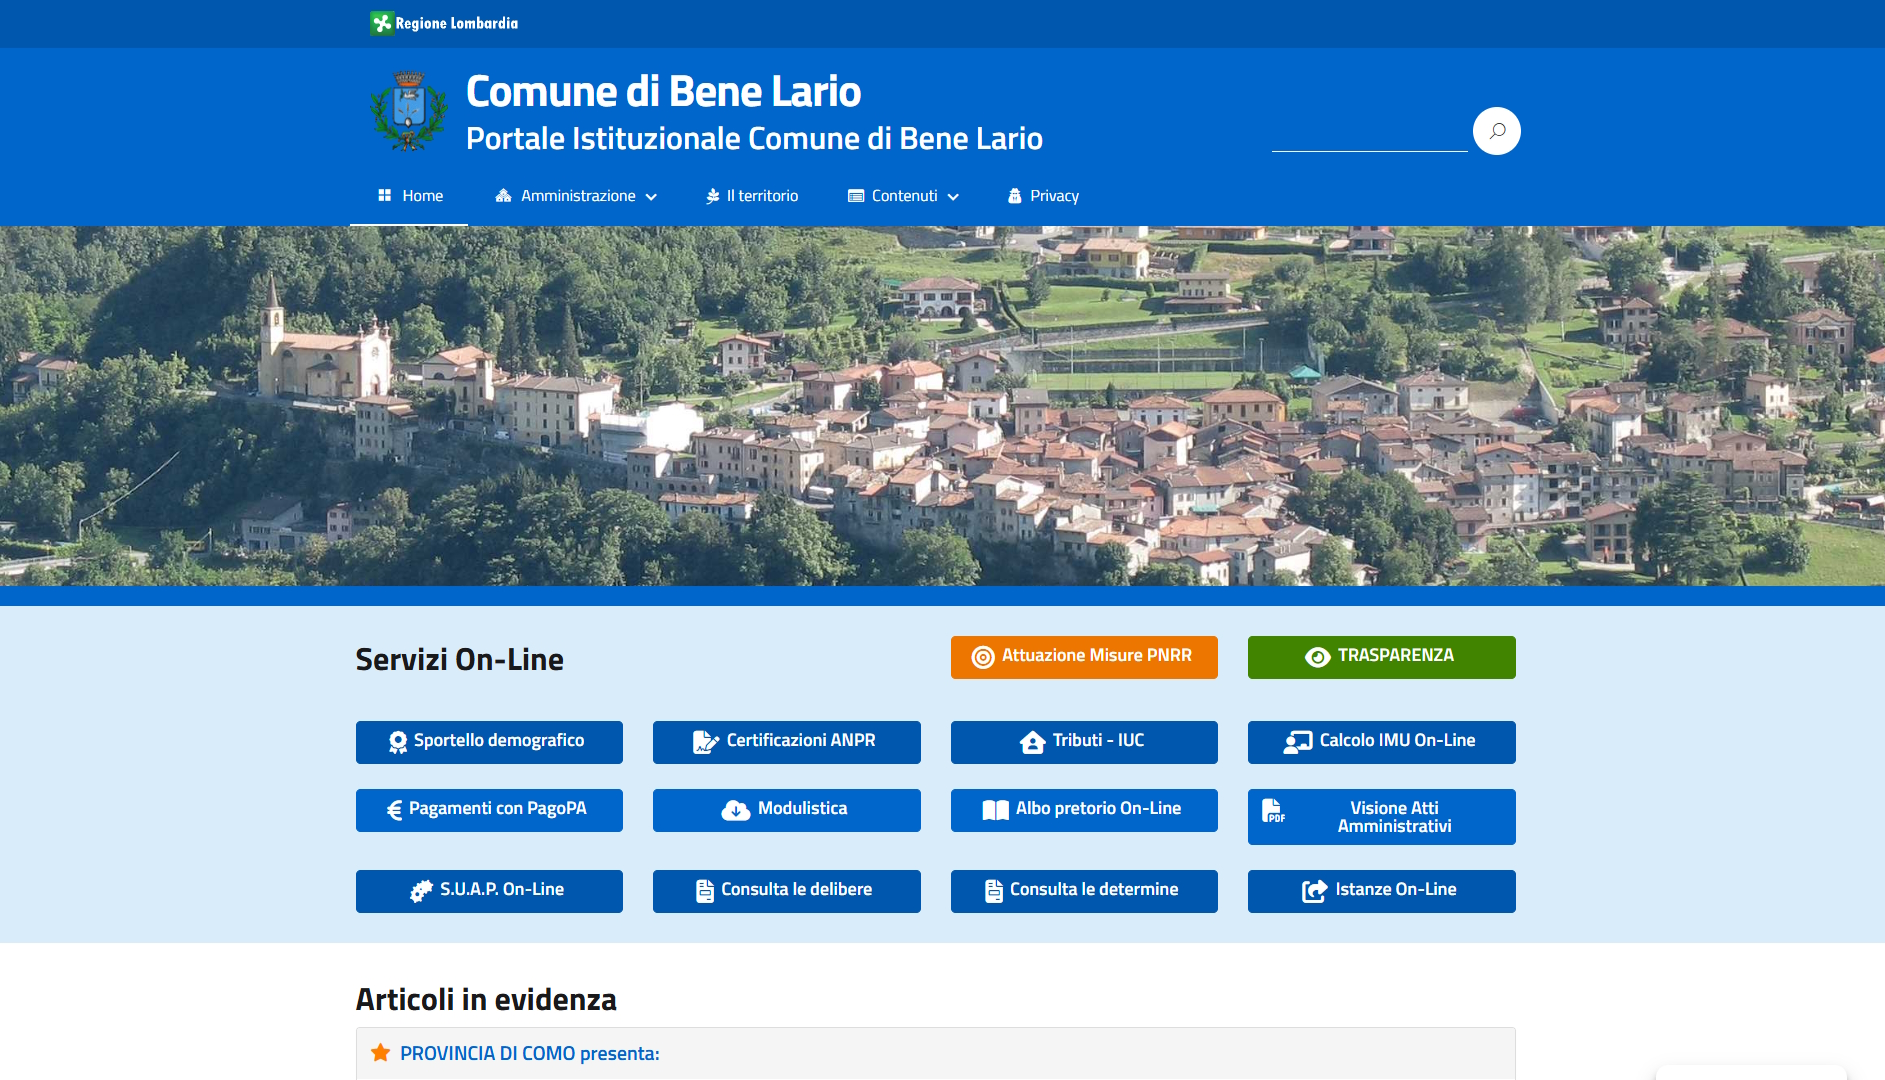Open Visione Atti Amministrativi service
The width and height of the screenshot is (1885, 1080).
click(1381, 817)
